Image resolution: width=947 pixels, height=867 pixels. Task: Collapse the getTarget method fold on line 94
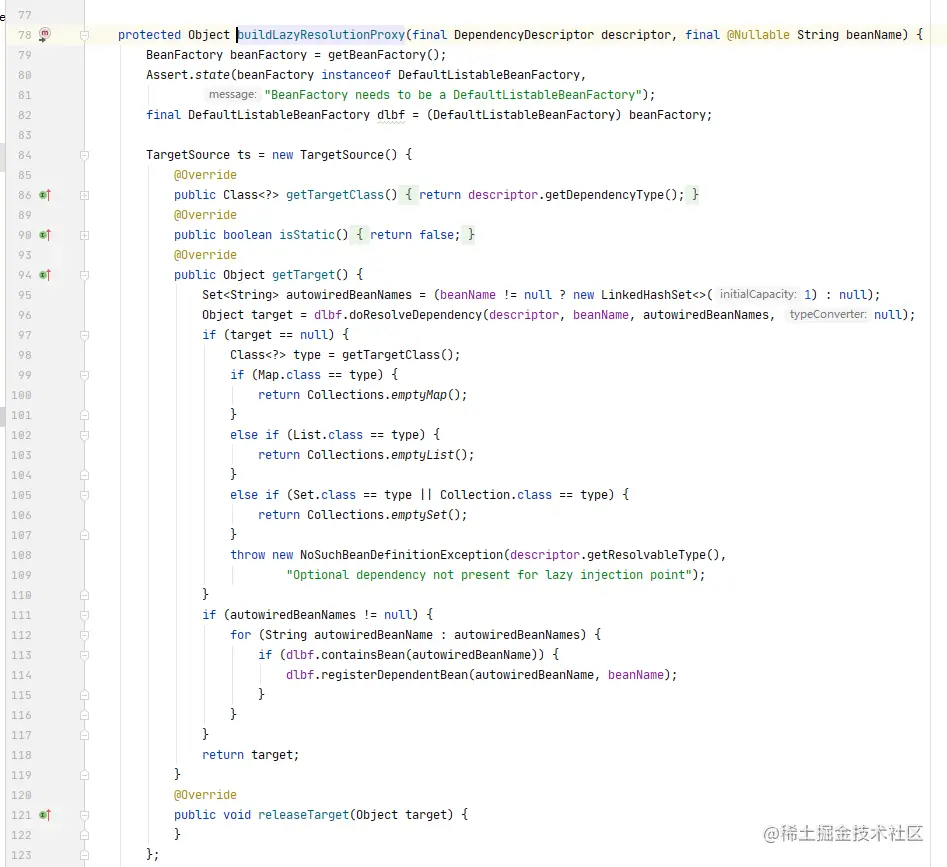[85, 275]
